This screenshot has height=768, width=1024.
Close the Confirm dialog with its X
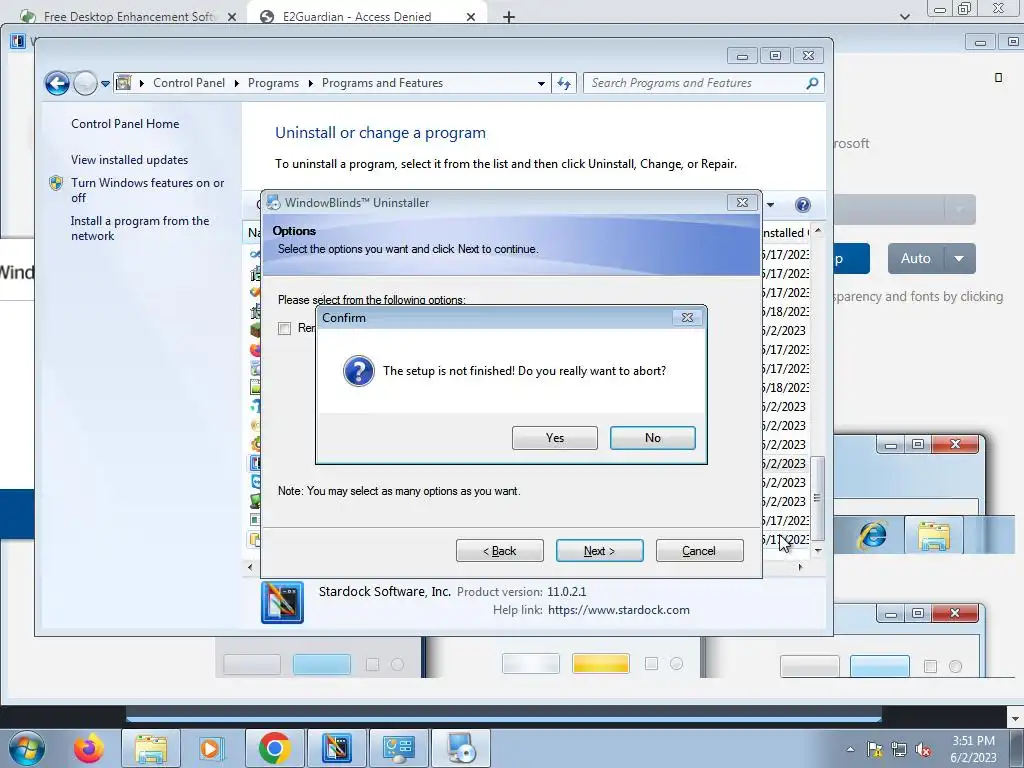click(687, 317)
